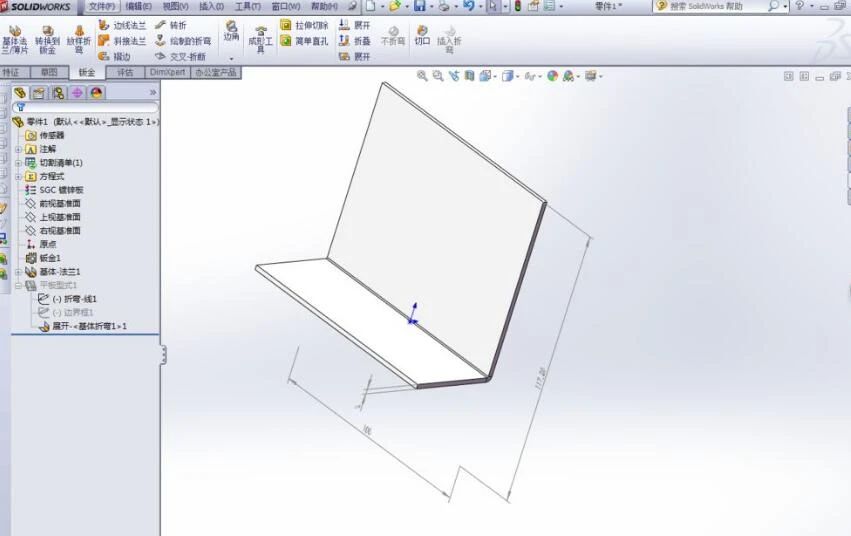851x536 pixels.
Task: Expand the 切割清单(1) tree node
Action: pyautogui.click(x=18, y=163)
